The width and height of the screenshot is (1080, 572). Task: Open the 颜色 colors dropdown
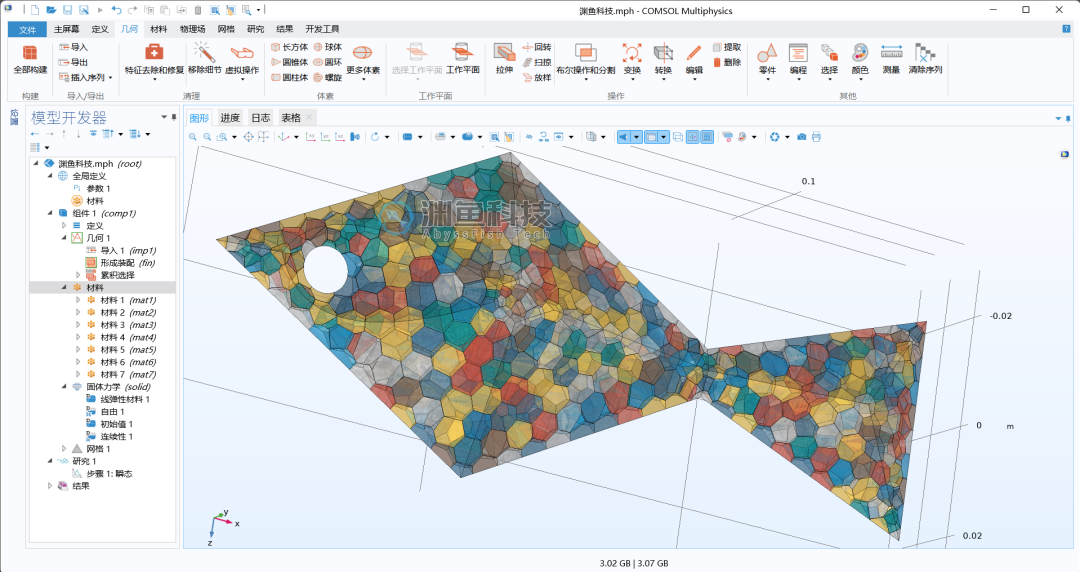860,63
